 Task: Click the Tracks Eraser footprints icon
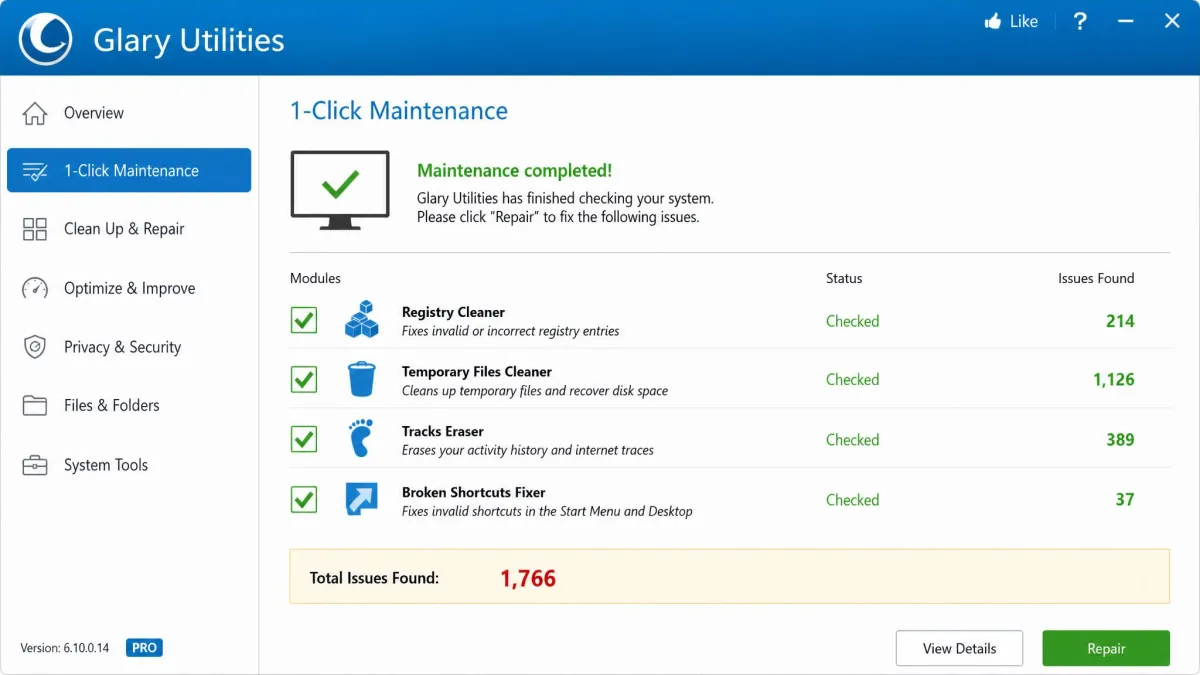[x=361, y=439]
